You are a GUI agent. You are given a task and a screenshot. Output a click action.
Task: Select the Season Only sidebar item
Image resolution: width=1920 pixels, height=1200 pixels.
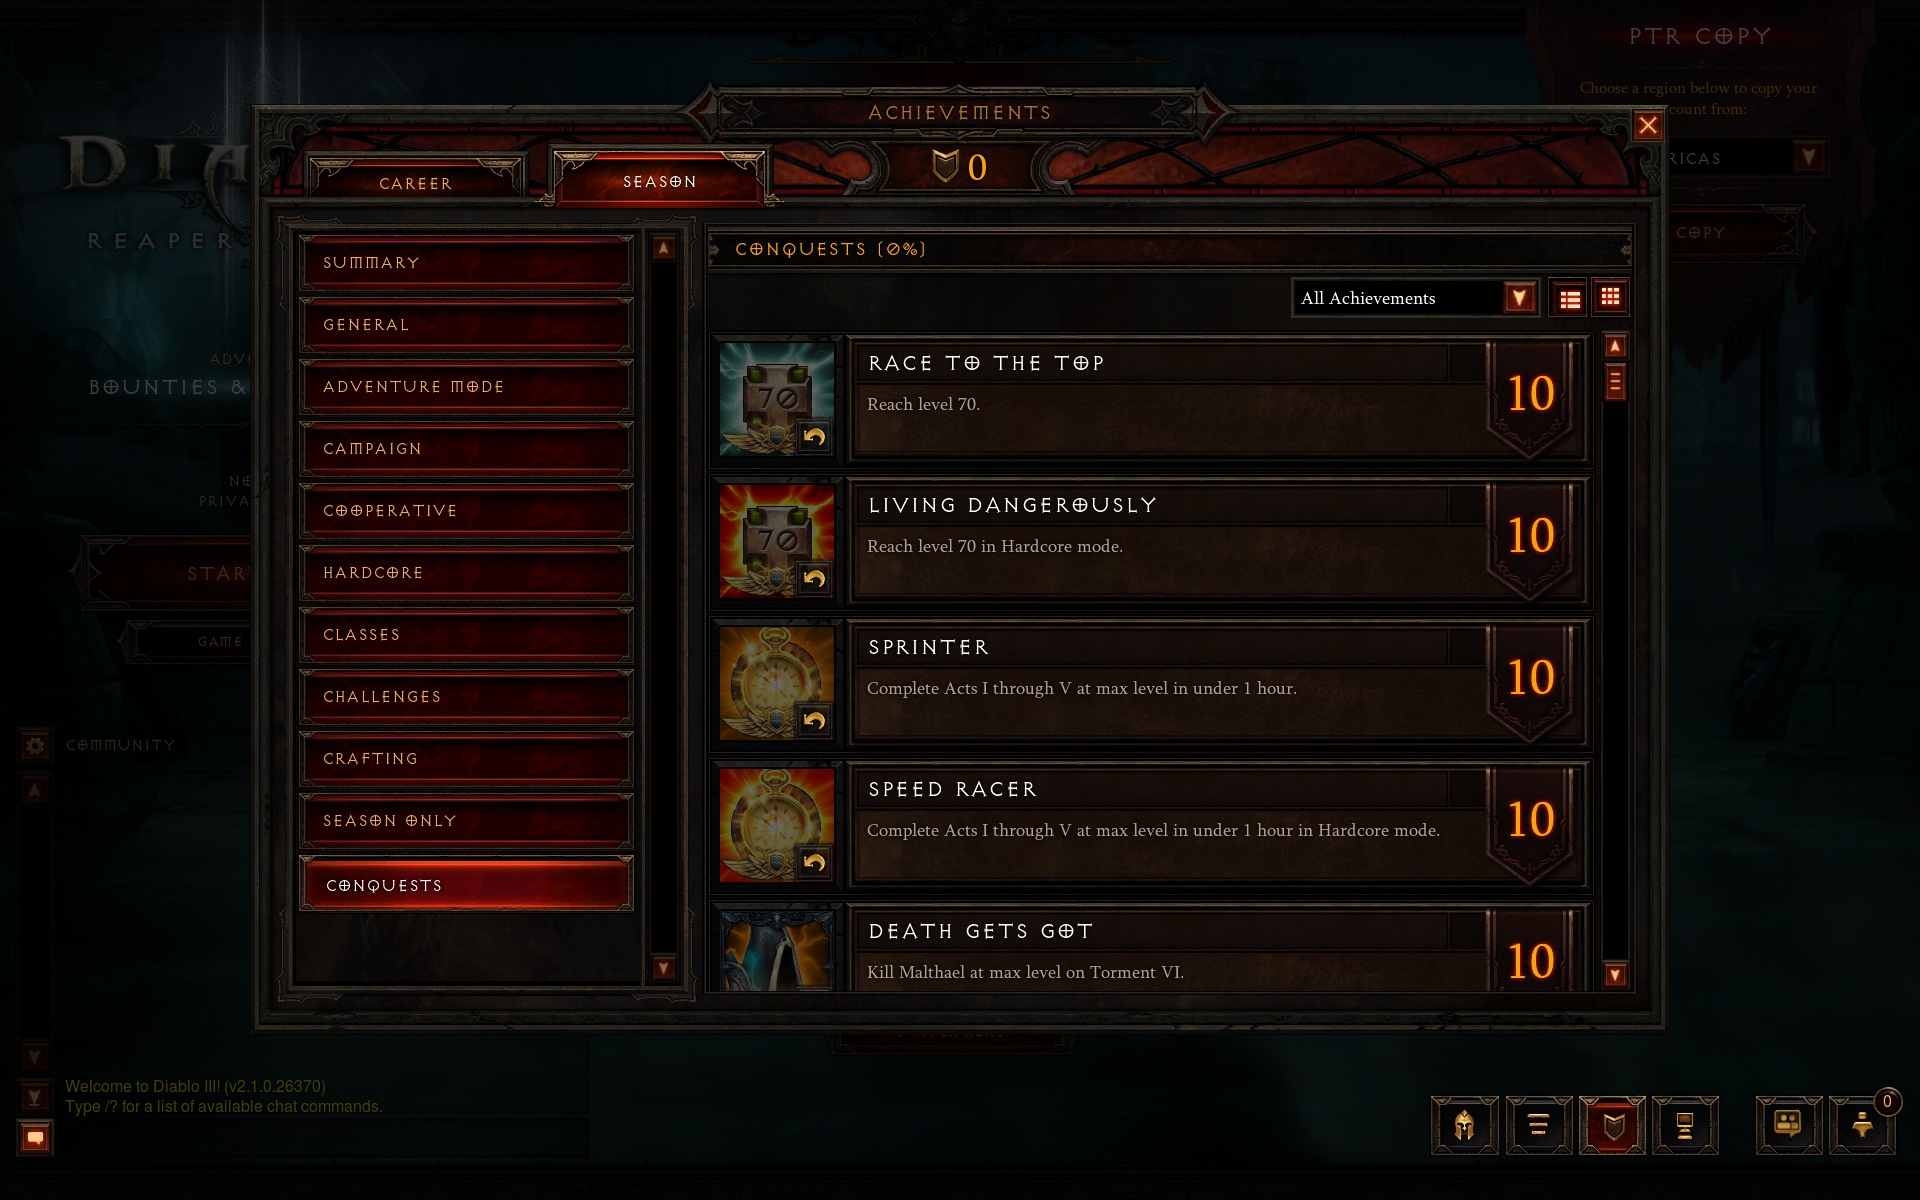[469, 821]
